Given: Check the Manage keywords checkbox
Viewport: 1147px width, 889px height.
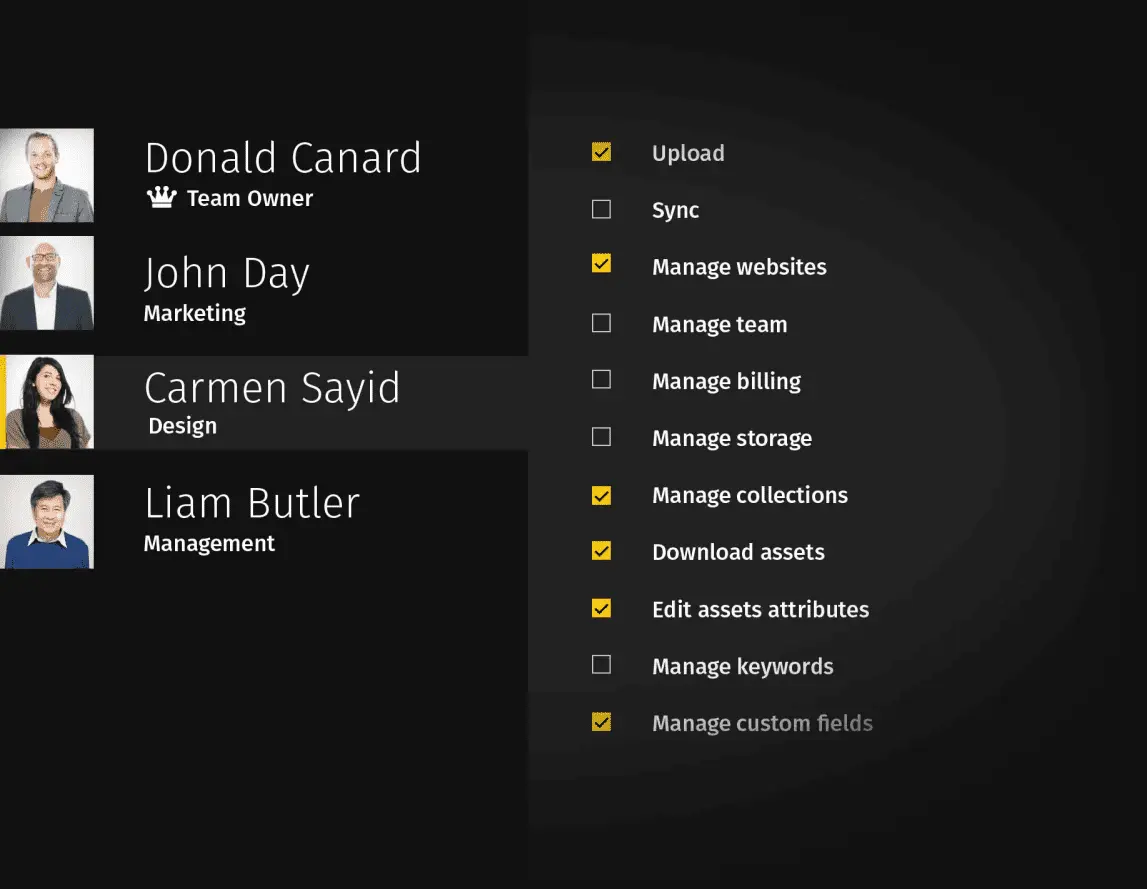Looking at the screenshot, I should pos(601,664).
